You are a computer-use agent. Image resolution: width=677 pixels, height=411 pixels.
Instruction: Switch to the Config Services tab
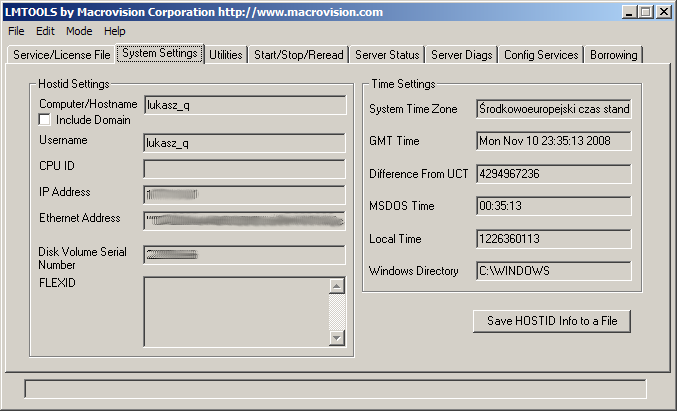[541, 55]
